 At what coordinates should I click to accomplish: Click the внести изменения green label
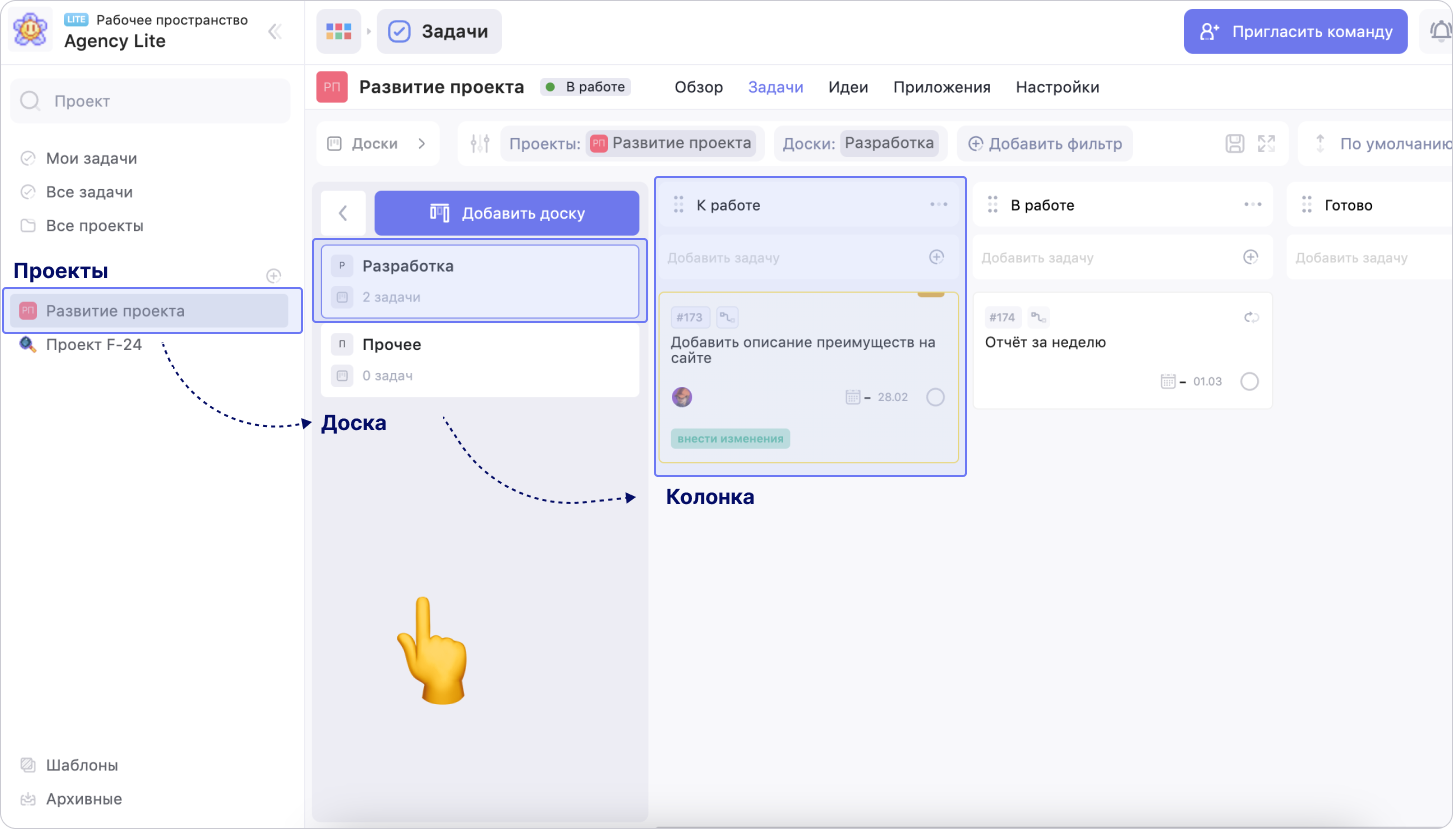[x=730, y=438]
